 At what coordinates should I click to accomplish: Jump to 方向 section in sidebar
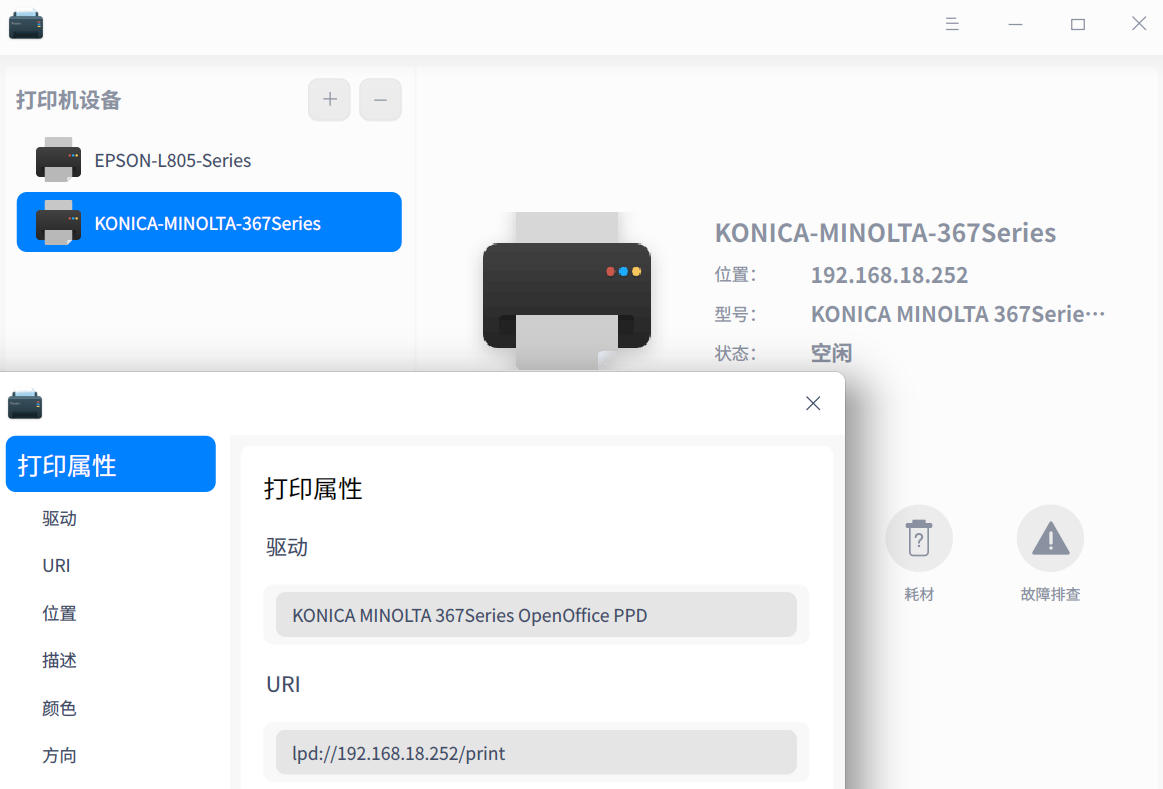[59, 756]
